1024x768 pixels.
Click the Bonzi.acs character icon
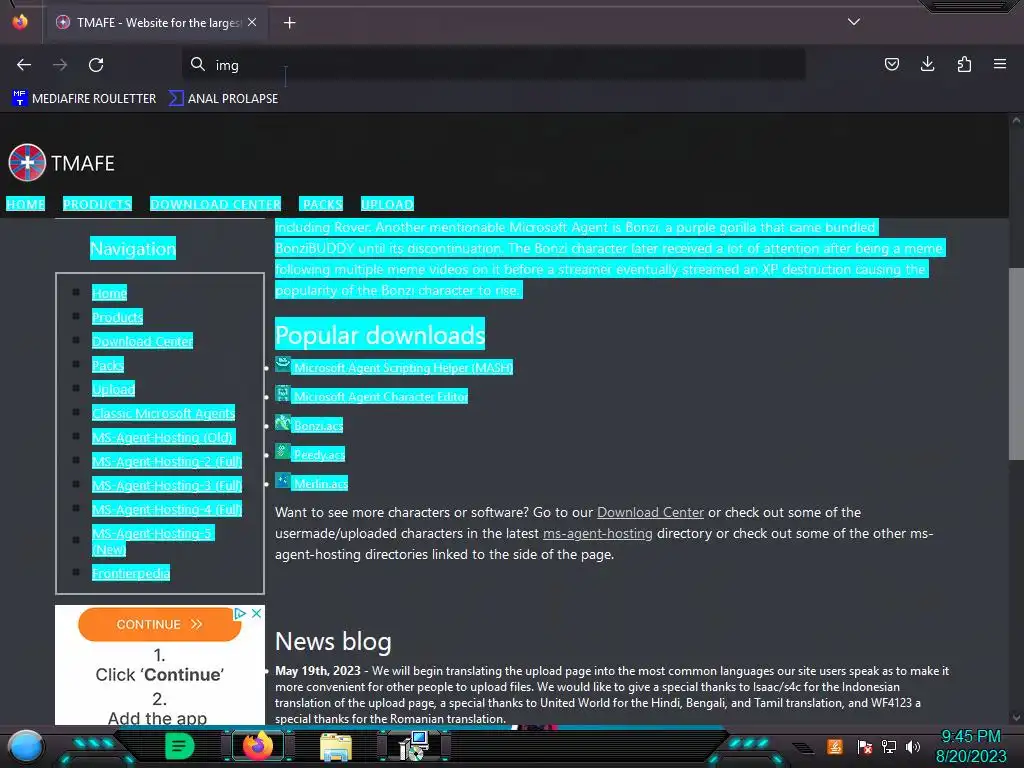282,423
